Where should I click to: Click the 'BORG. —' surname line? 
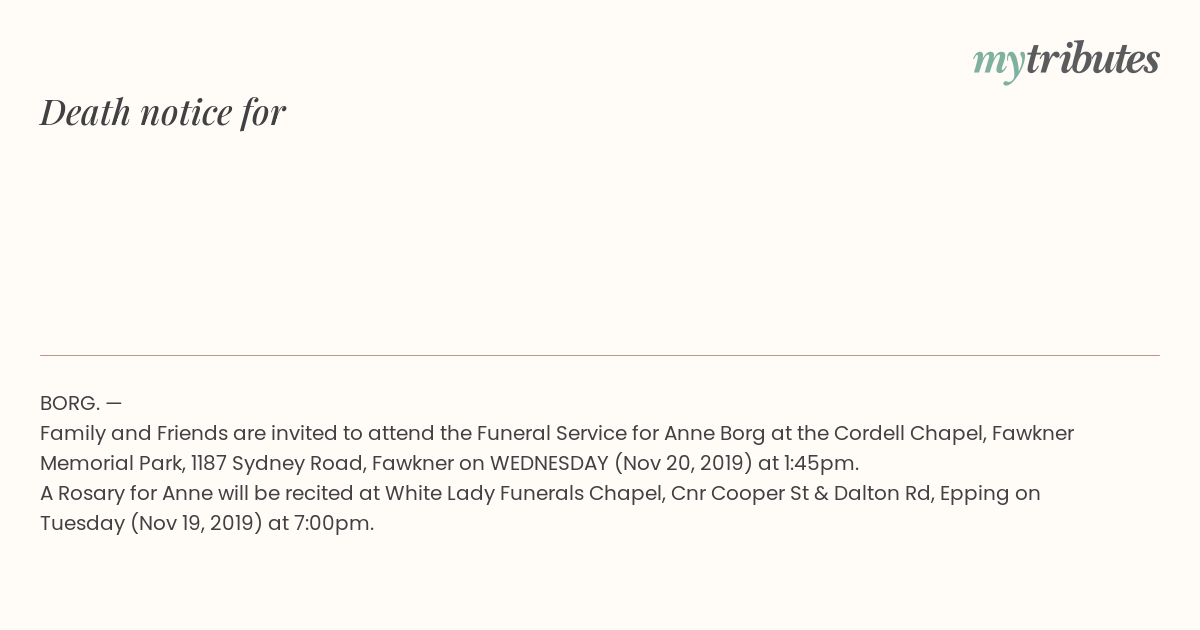point(81,403)
